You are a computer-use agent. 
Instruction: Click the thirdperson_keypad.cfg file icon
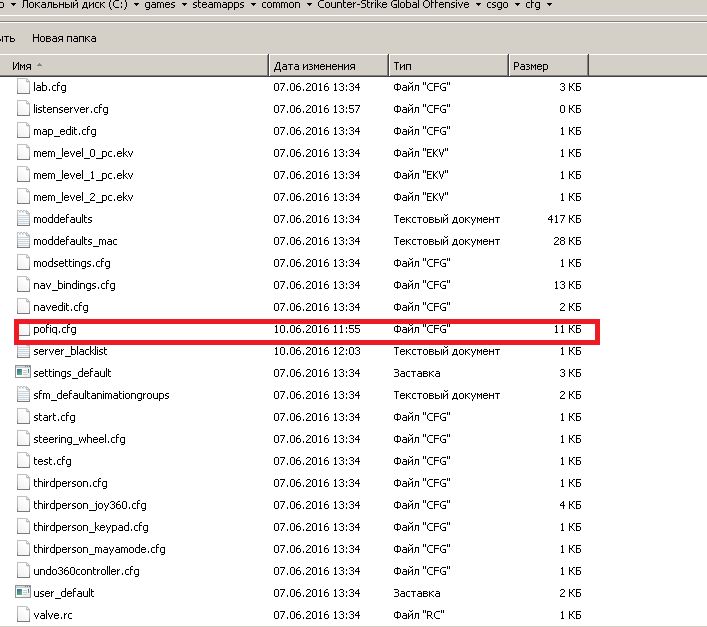pos(23,526)
